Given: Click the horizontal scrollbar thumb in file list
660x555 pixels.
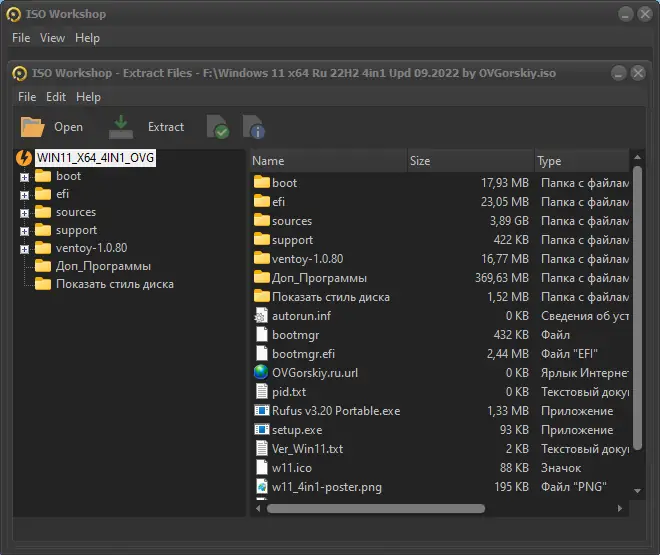Looking at the screenshot, I should (375, 508).
